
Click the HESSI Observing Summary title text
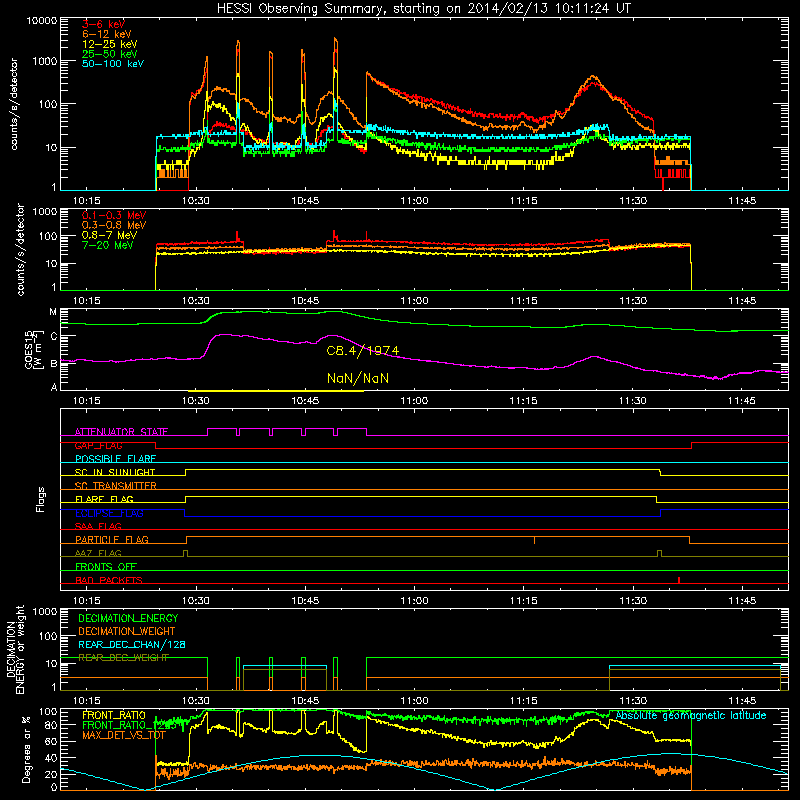point(423,9)
